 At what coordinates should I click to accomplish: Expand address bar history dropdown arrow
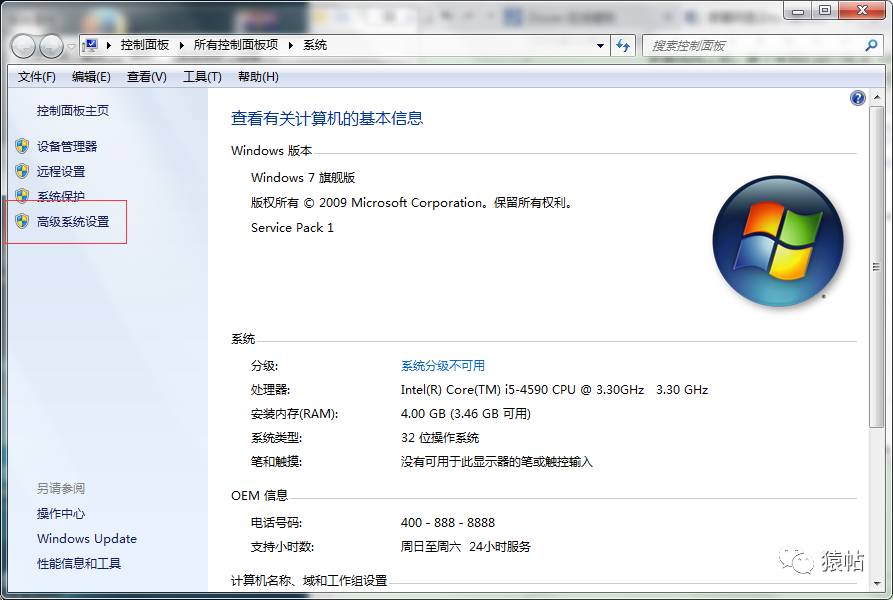[600, 46]
